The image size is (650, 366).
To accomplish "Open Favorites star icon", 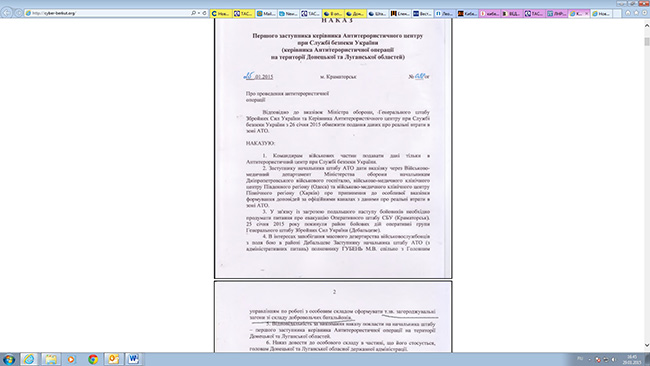I will pos(636,13).
